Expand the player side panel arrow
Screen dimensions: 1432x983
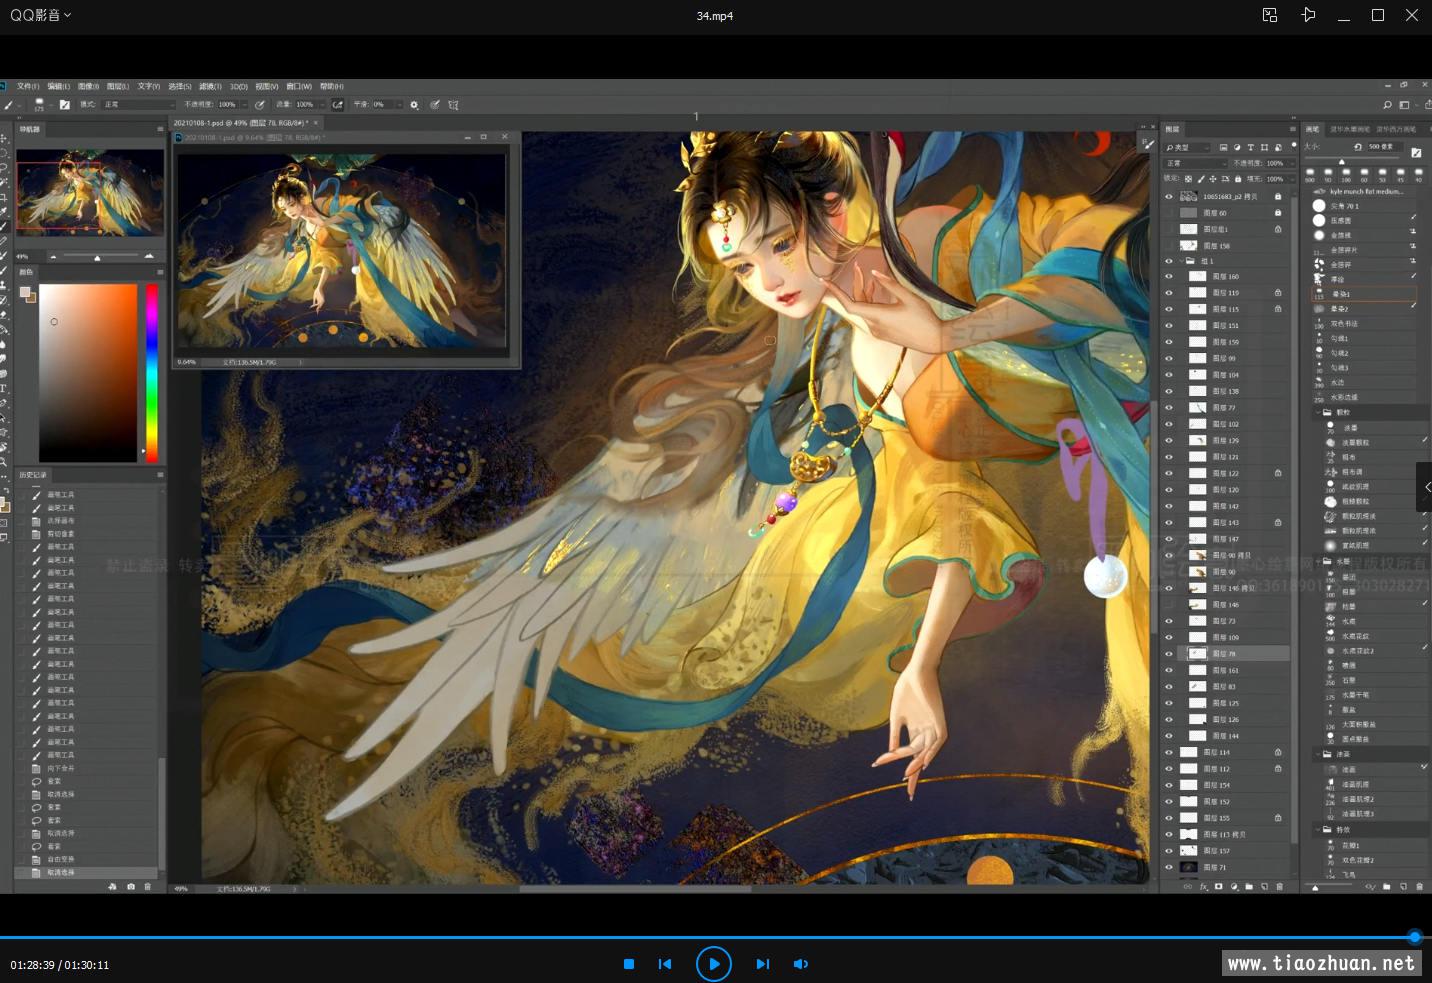pos(1426,487)
